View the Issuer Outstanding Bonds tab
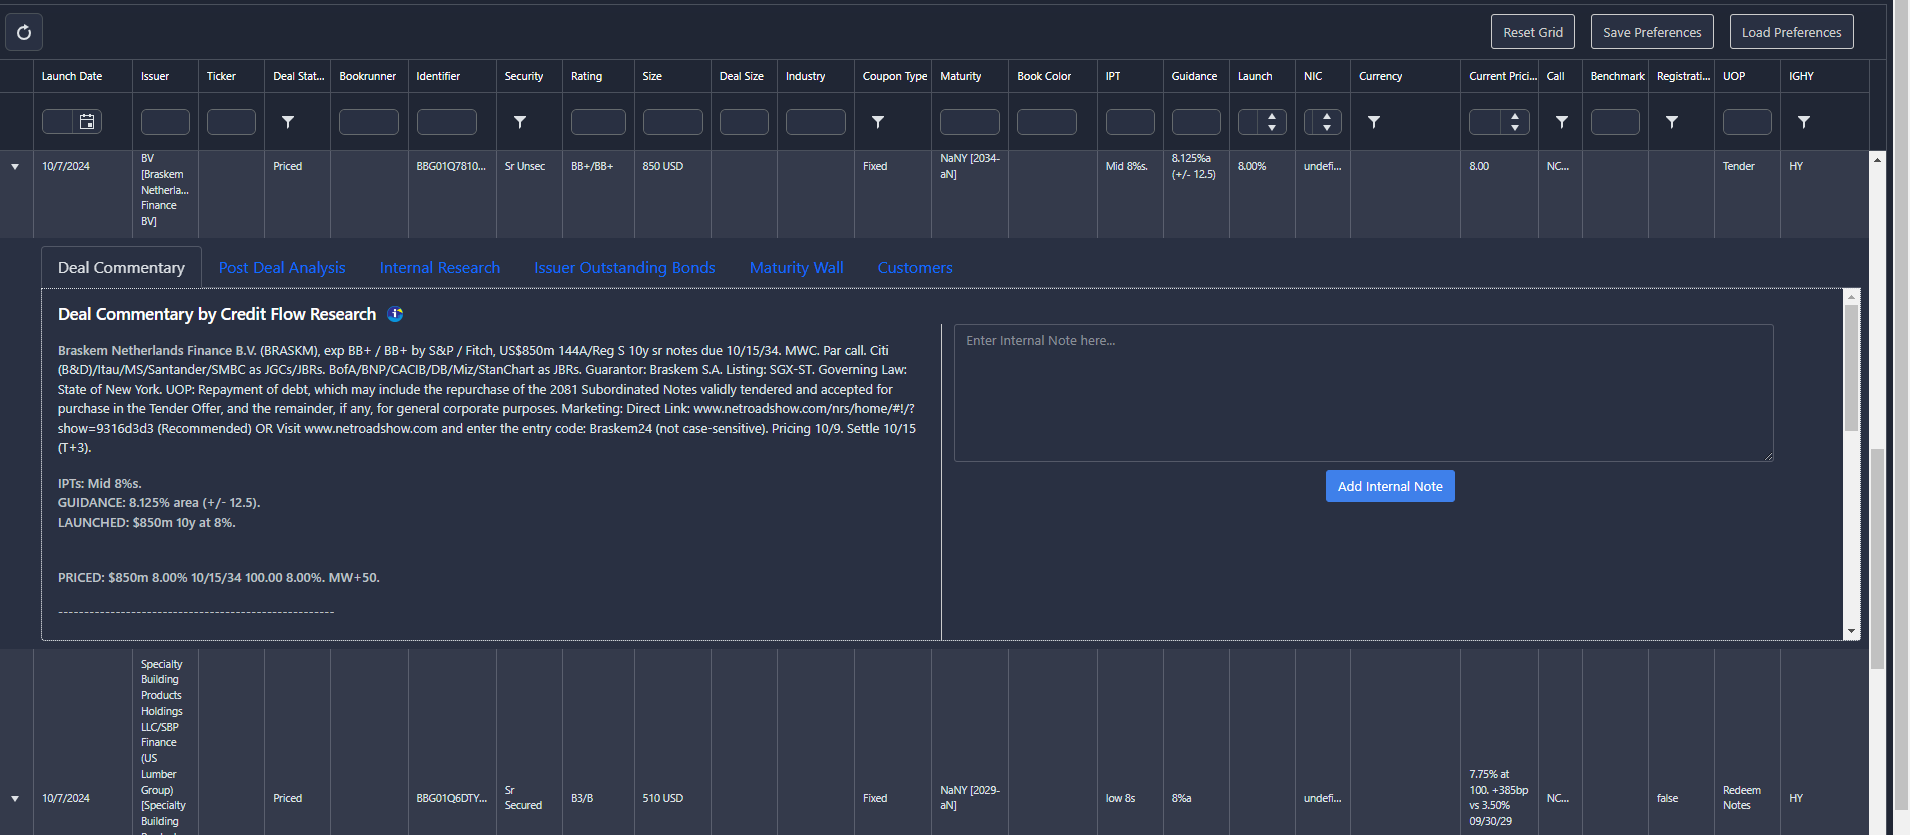The width and height of the screenshot is (1910, 835). pyautogui.click(x=625, y=268)
